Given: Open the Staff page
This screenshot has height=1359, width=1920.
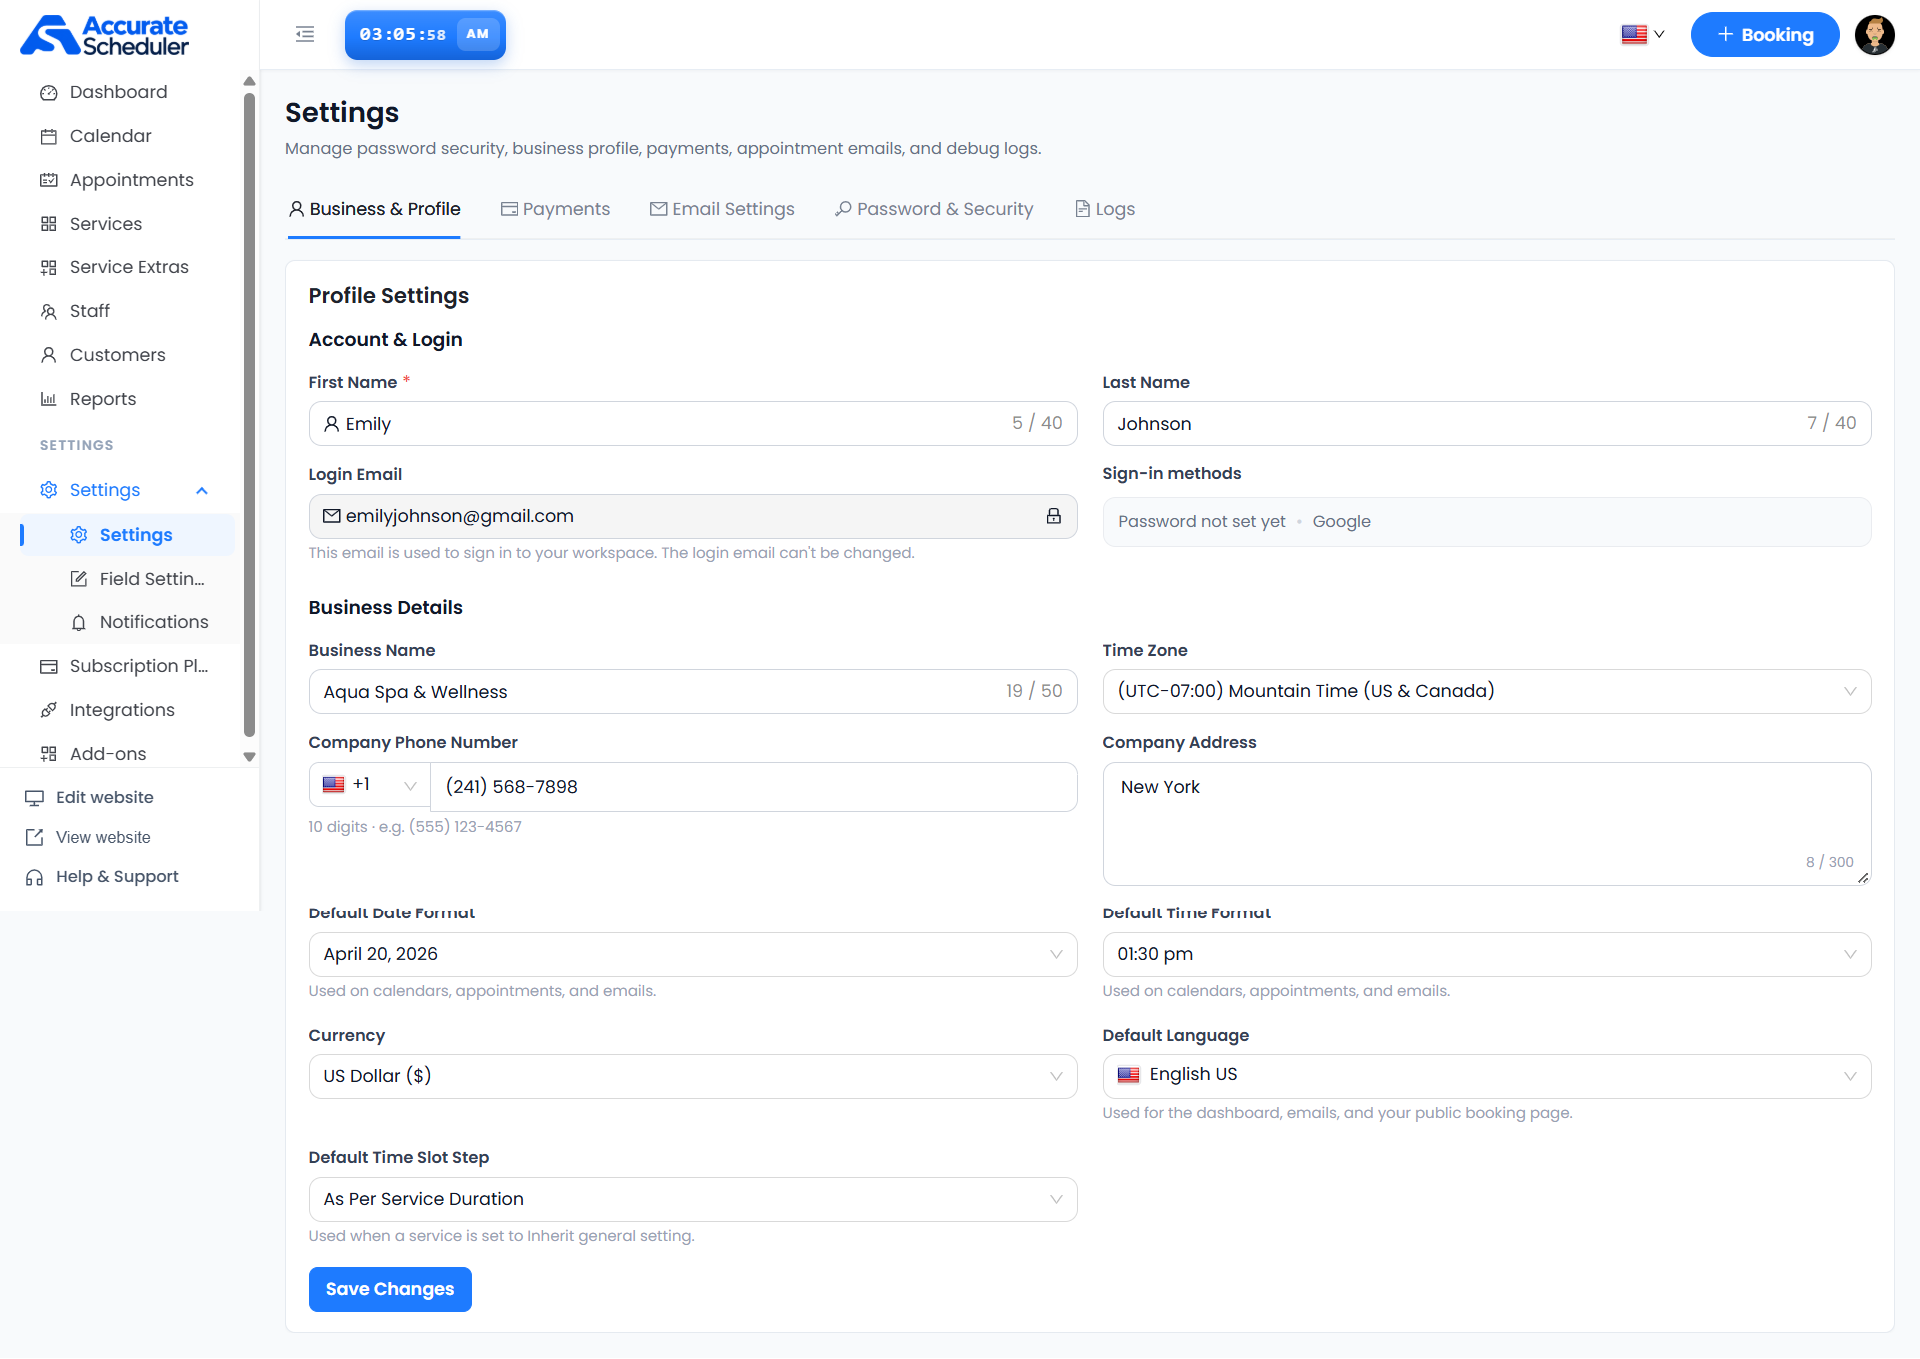Looking at the screenshot, I should tap(89, 311).
